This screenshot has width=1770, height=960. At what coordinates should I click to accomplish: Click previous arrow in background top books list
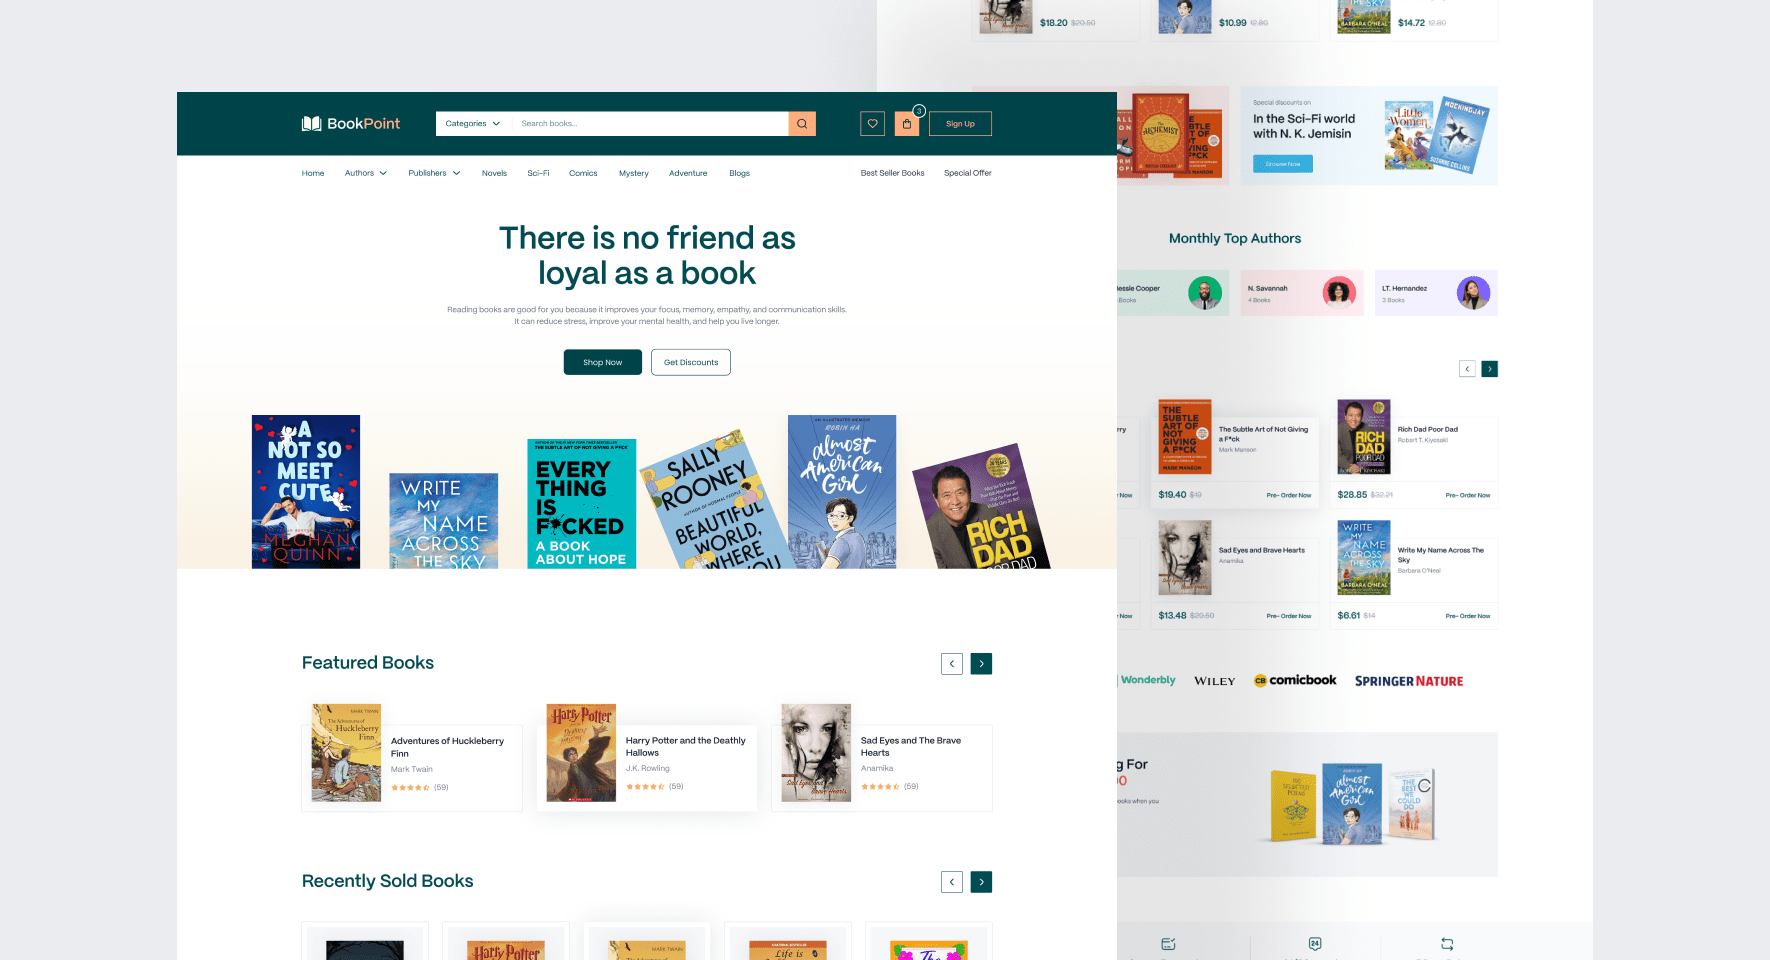1467,369
